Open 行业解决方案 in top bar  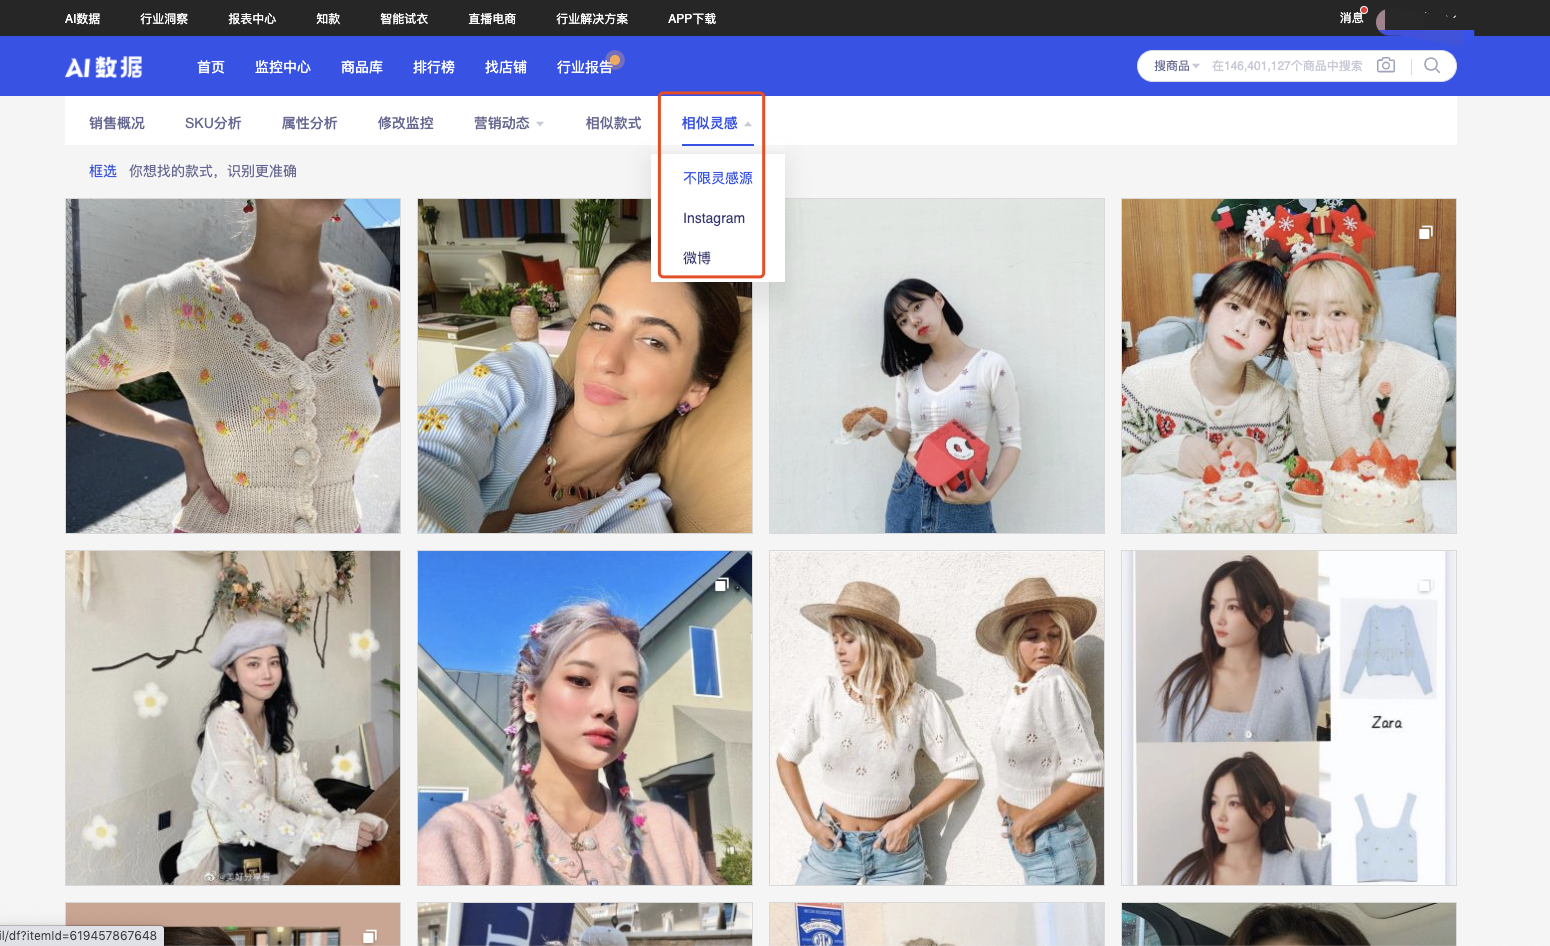point(592,19)
